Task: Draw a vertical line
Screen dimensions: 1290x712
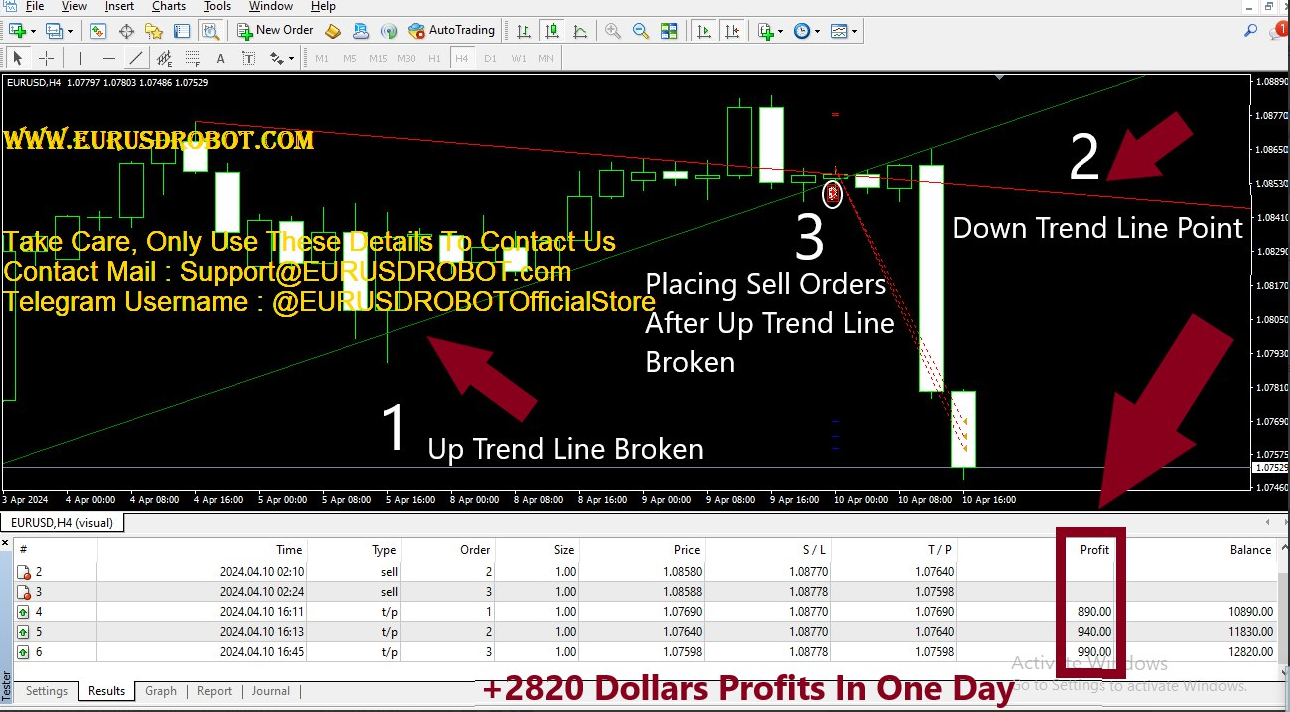Action: (81, 58)
